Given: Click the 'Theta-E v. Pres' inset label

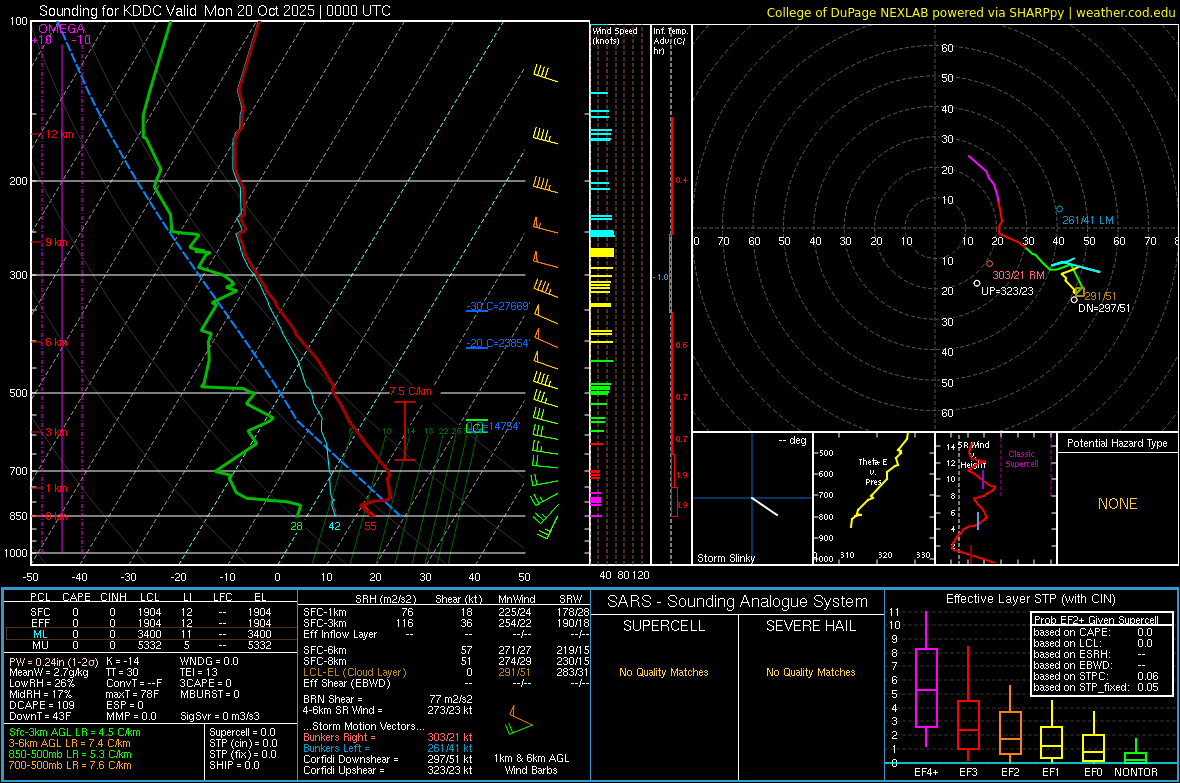Looking at the screenshot, I should (873, 471).
